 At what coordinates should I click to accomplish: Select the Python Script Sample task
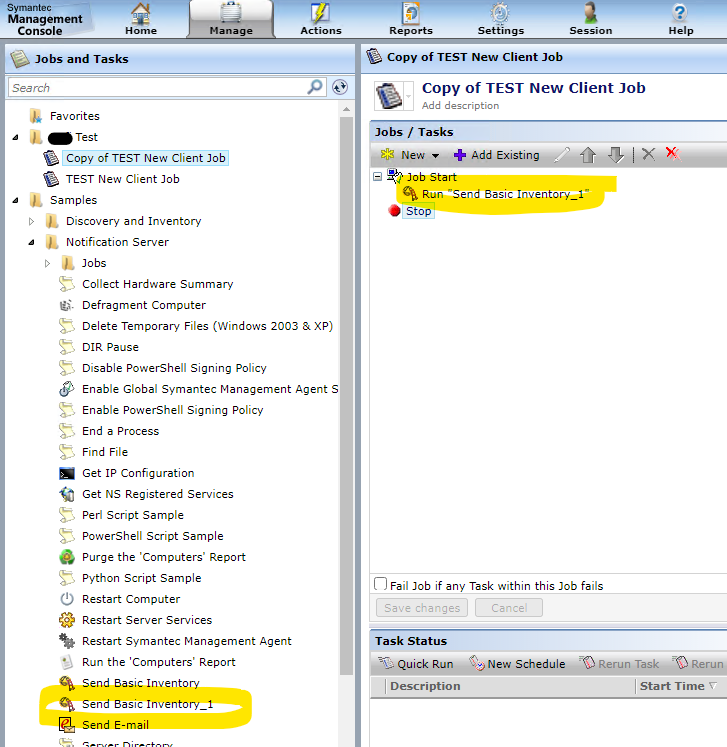point(141,578)
